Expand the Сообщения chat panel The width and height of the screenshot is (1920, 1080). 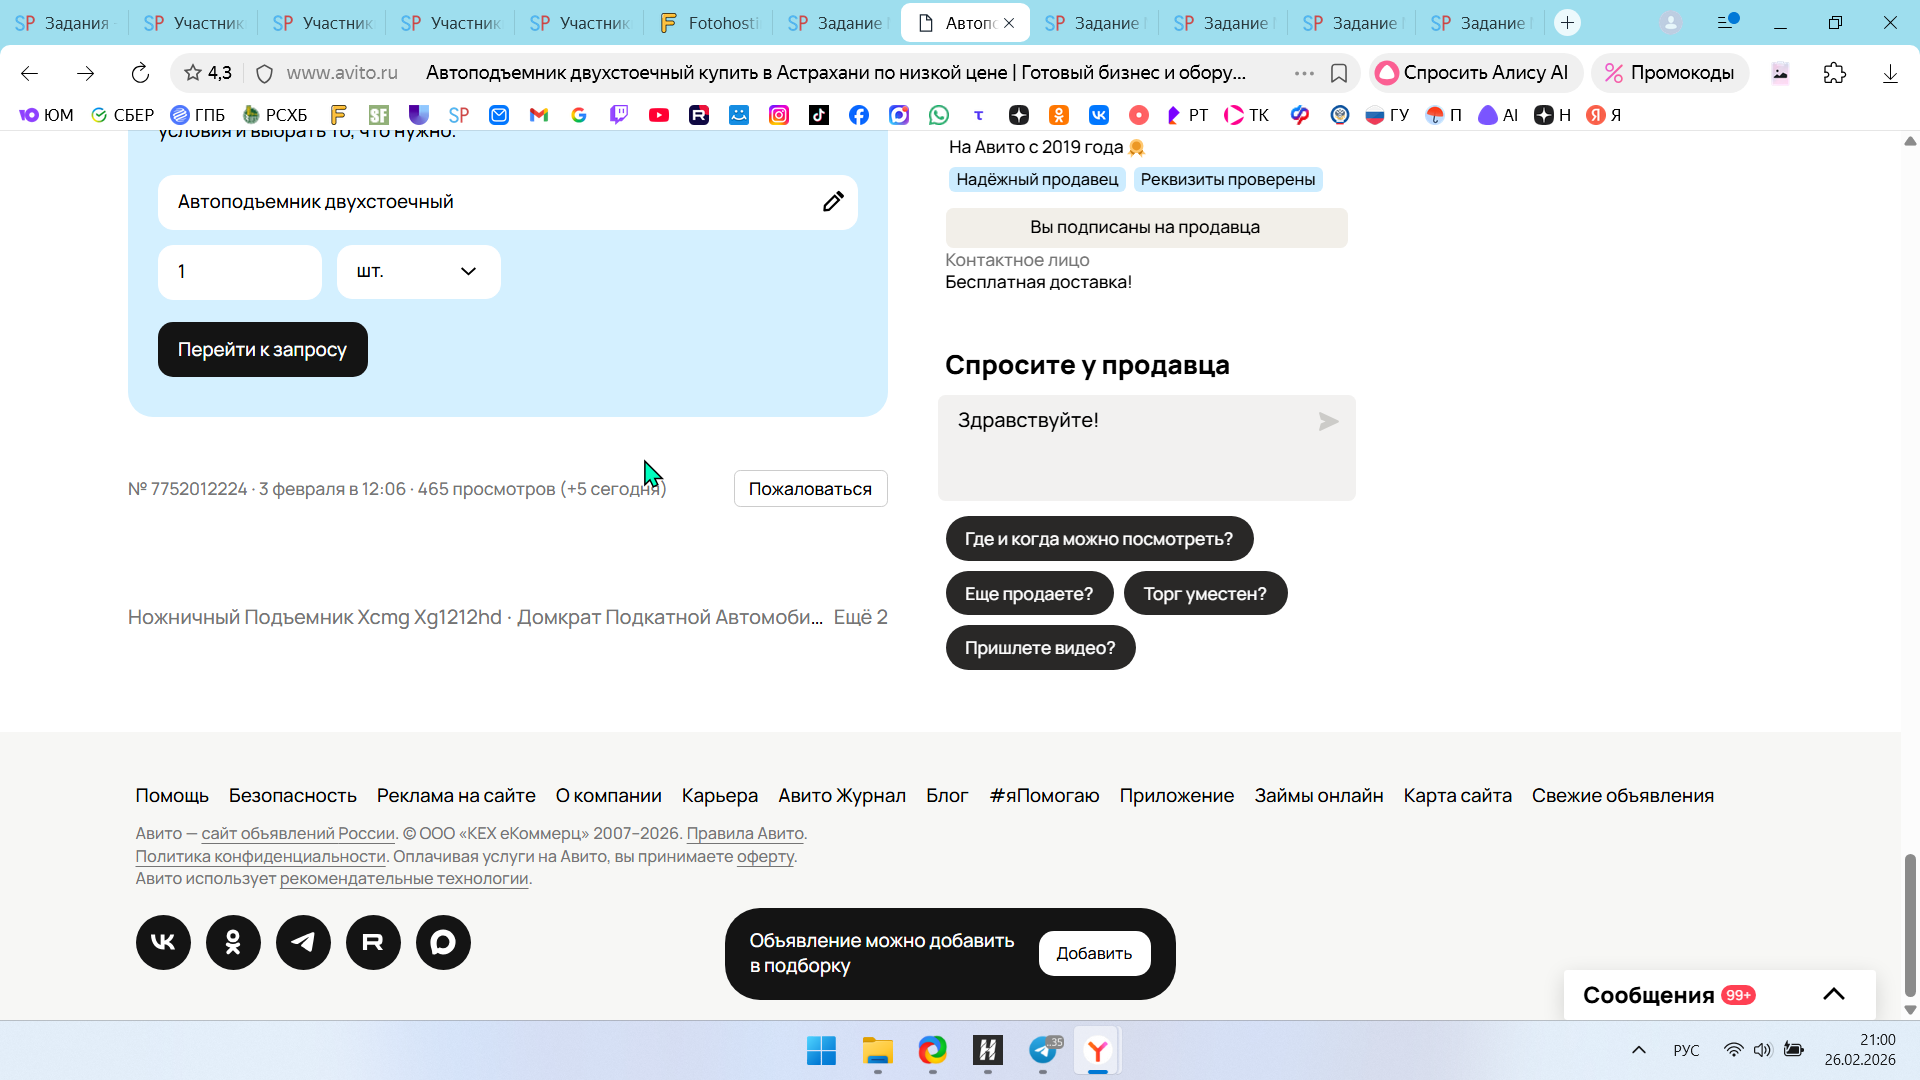[x=1833, y=994]
